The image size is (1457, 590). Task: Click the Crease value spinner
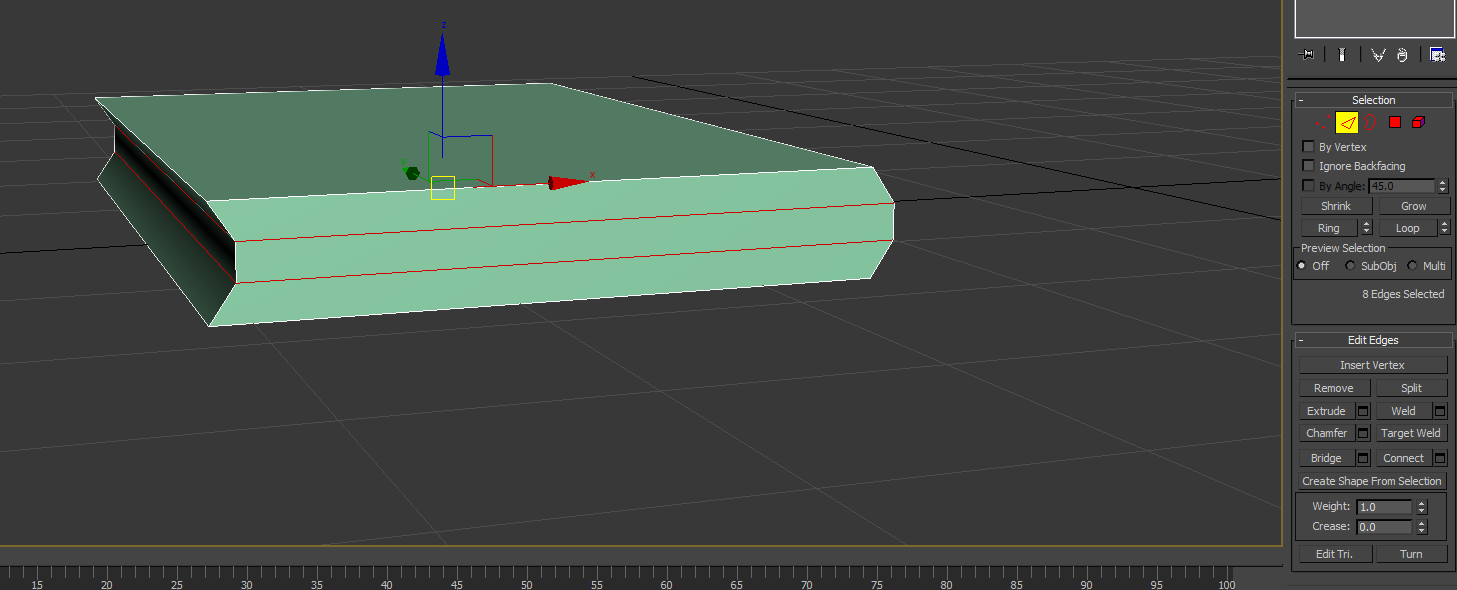coord(1422,527)
